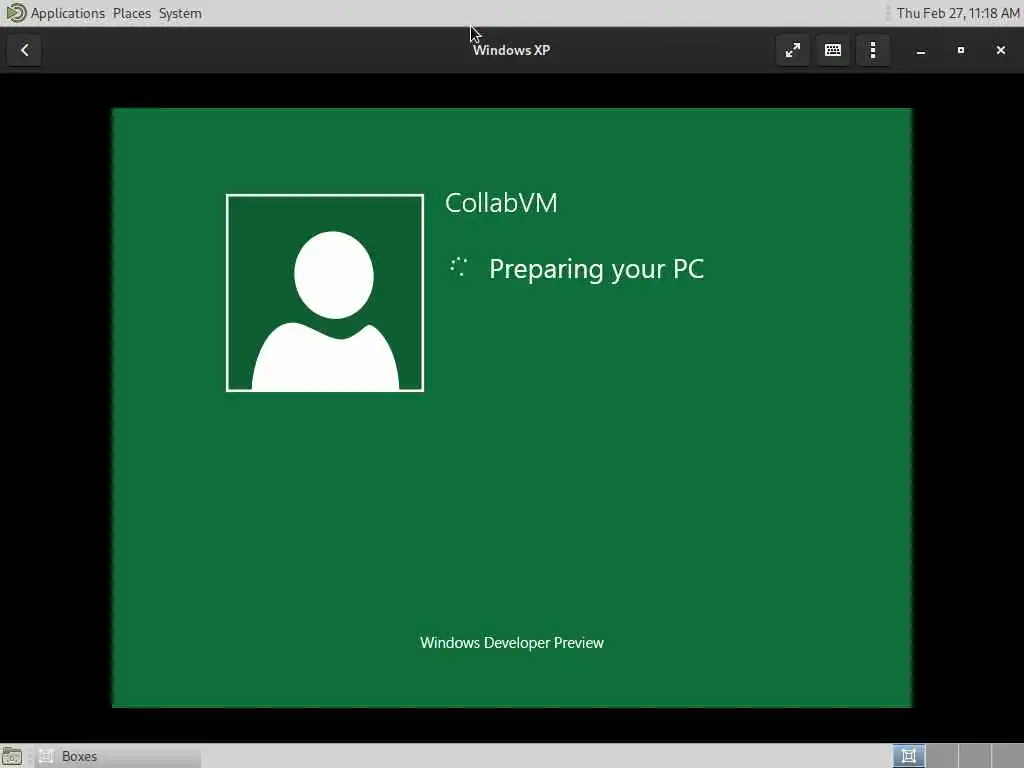Maximize the Windows XP Boxes window
Viewport: 1024px width, 768px height.
(961, 50)
